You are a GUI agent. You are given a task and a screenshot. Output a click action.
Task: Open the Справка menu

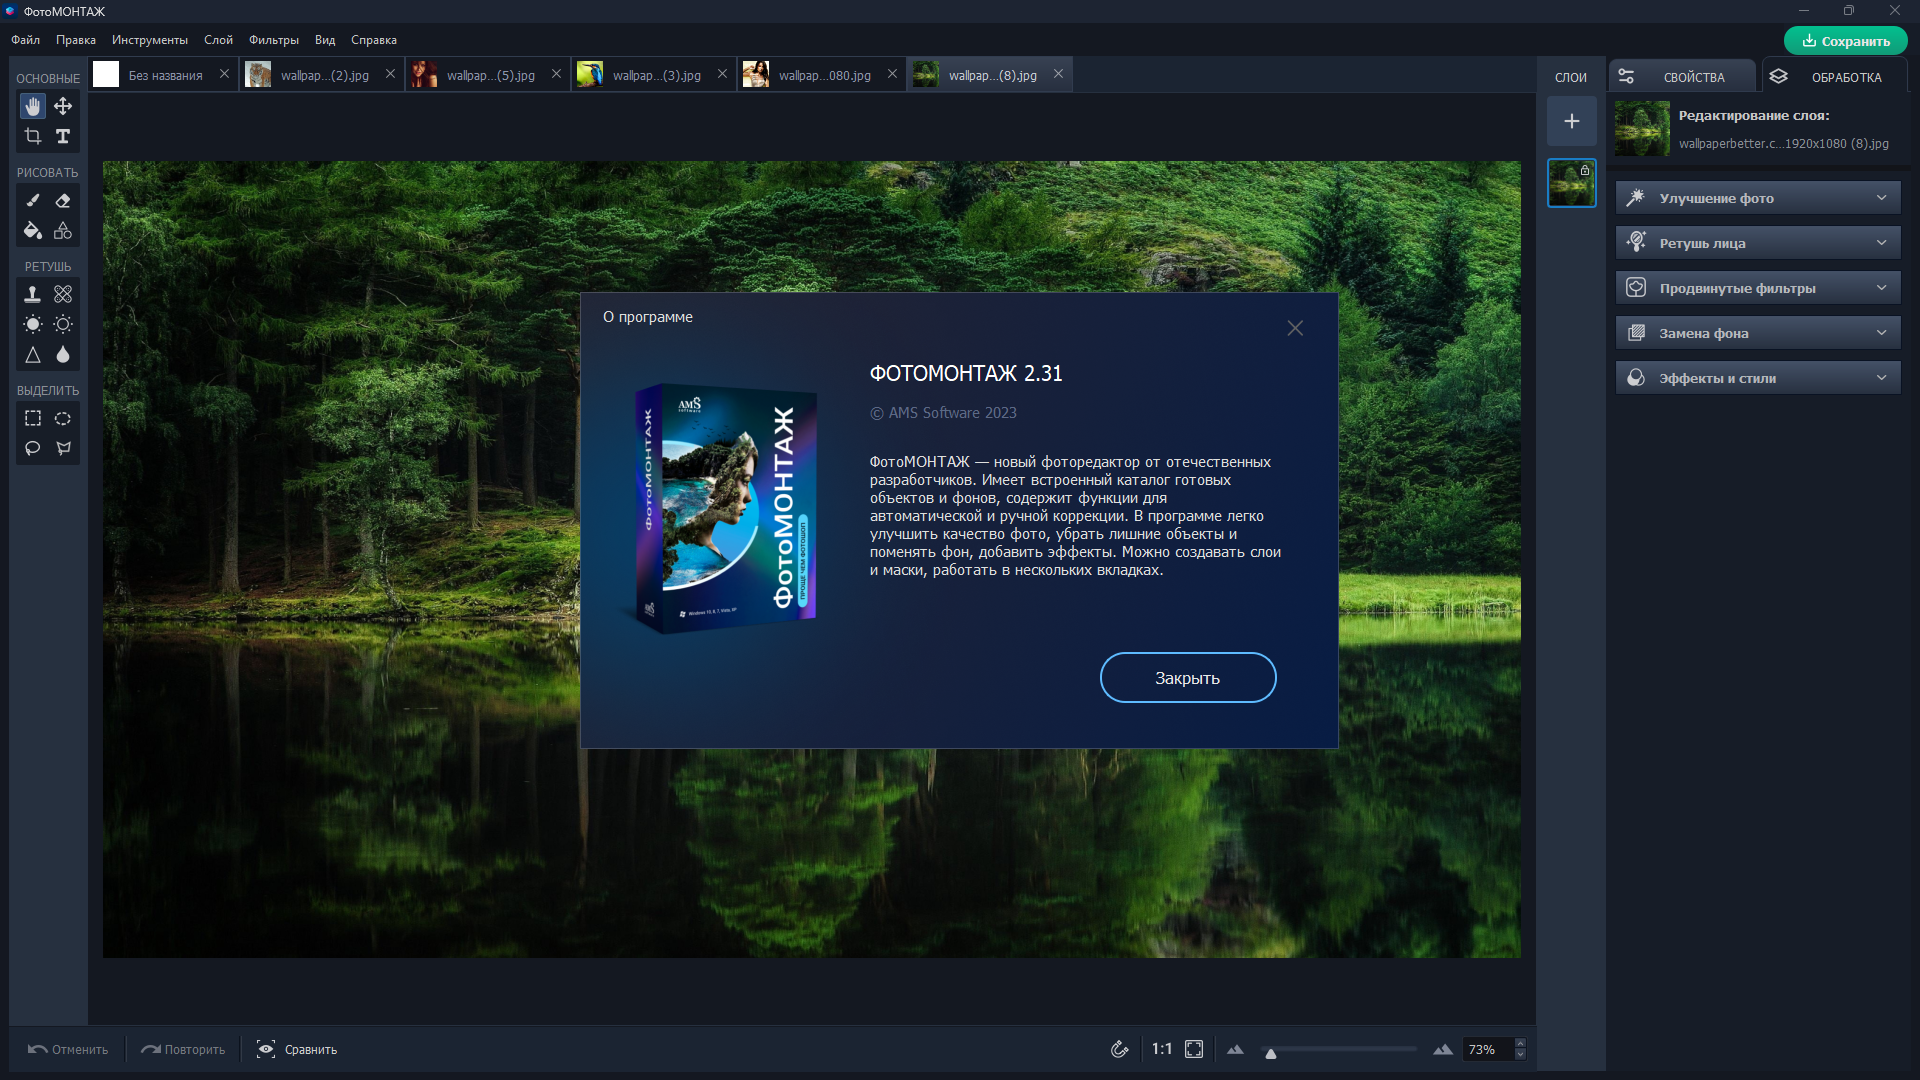(x=374, y=40)
